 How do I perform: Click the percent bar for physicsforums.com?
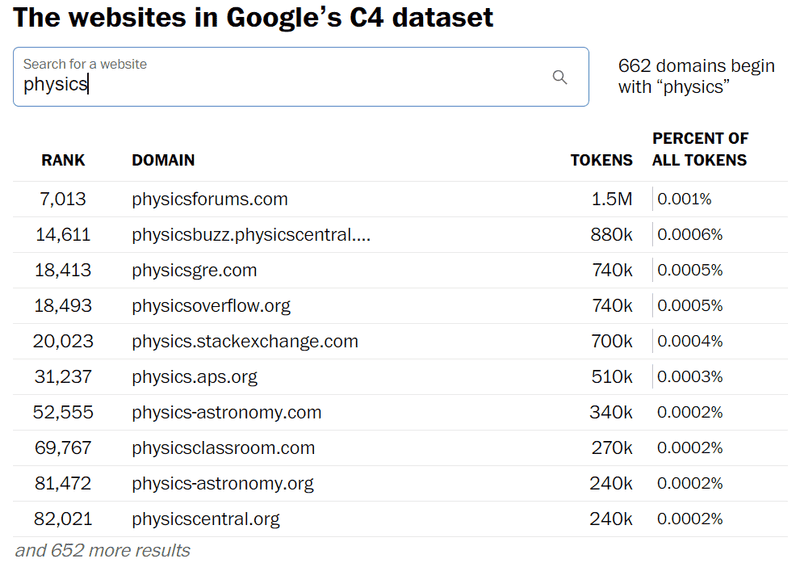[x=654, y=199]
